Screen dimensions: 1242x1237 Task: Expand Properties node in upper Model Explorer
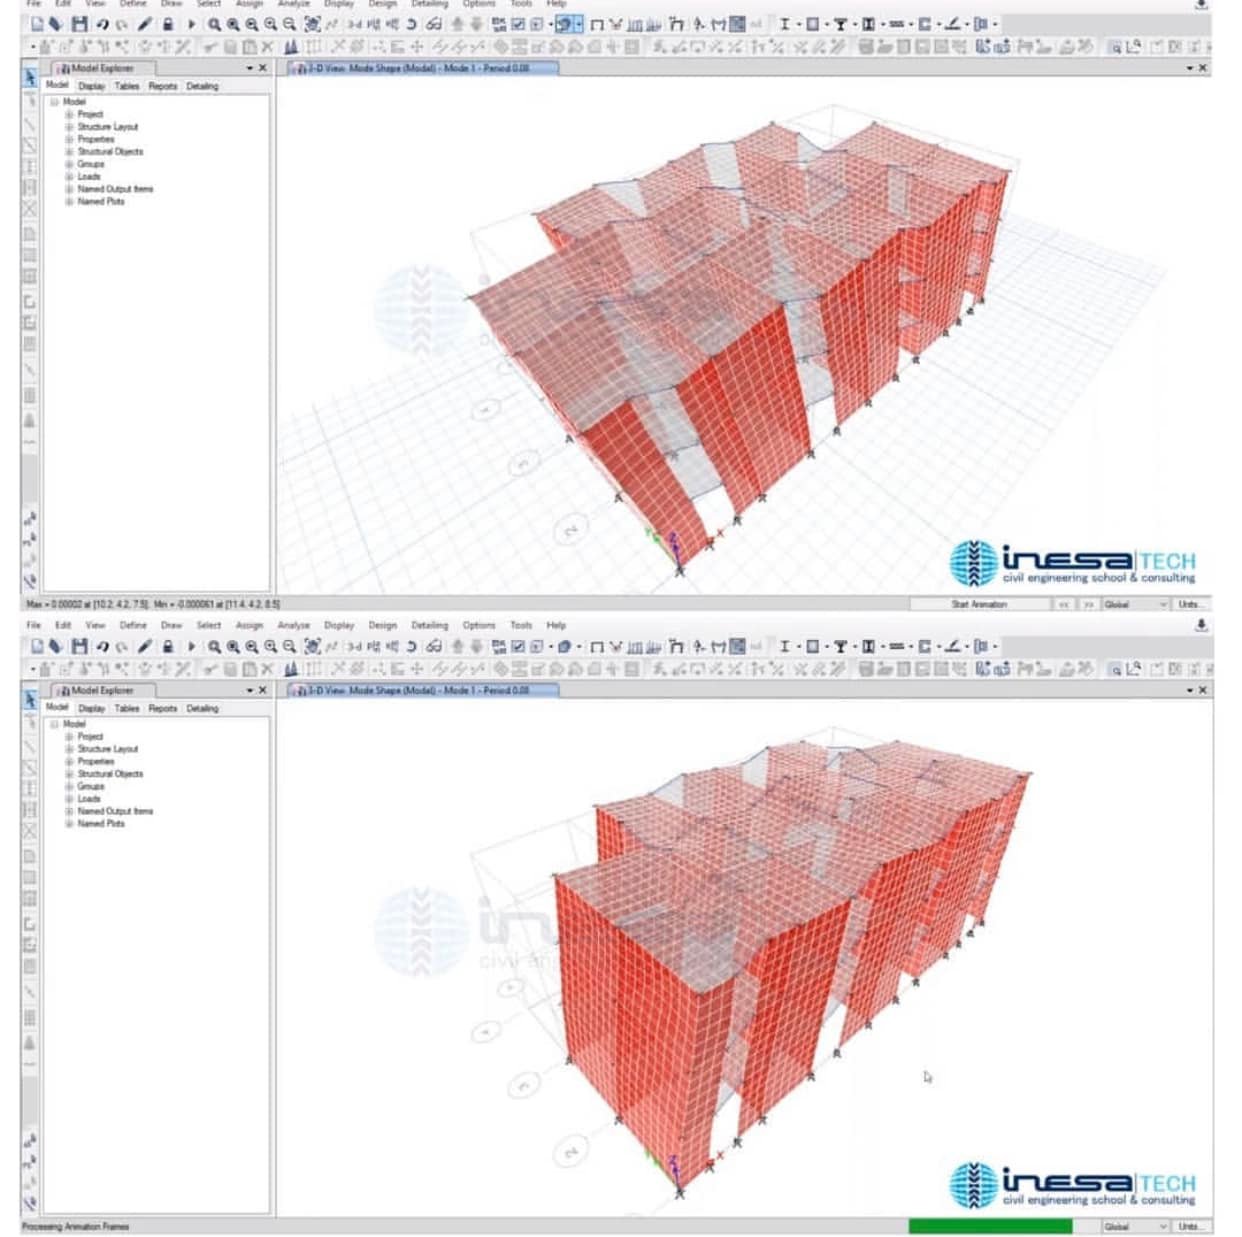click(x=69, y=139)
